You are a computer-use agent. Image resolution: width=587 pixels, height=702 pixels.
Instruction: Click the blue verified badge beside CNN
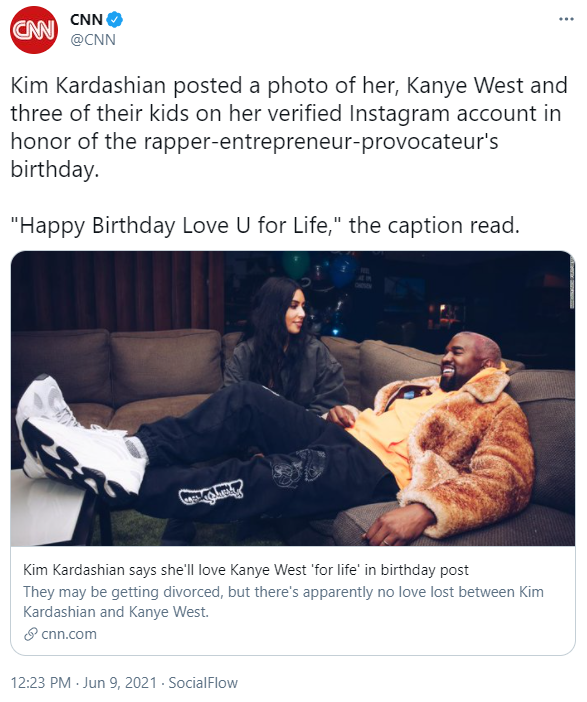(x=115, y=20)
